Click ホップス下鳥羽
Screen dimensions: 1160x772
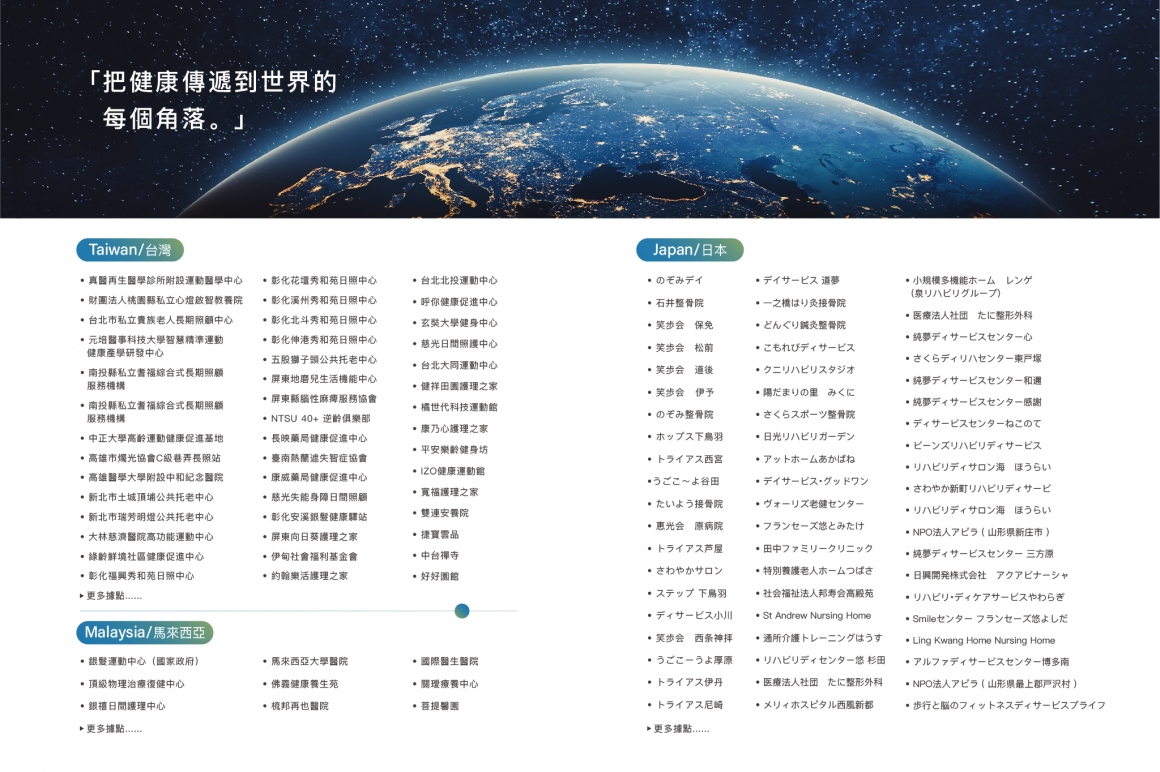coord(689,437)
